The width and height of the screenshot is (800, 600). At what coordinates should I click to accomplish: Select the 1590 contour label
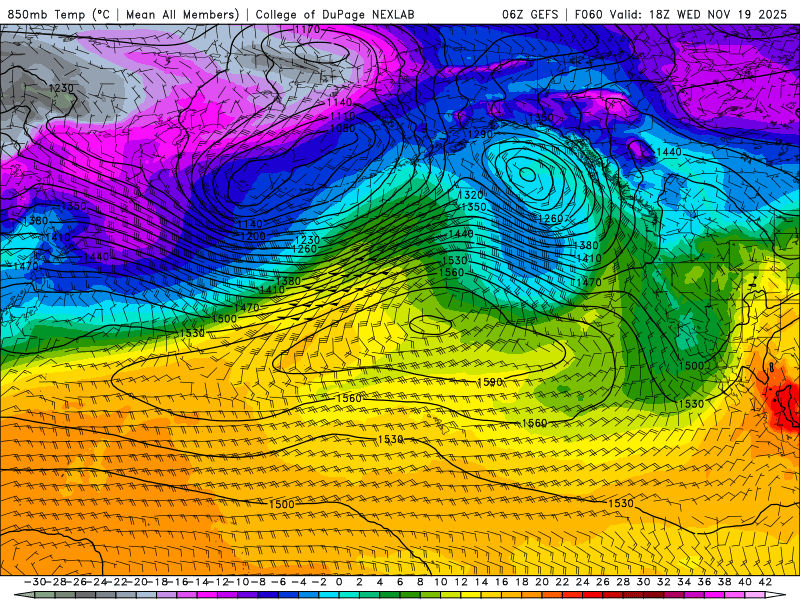490,382
